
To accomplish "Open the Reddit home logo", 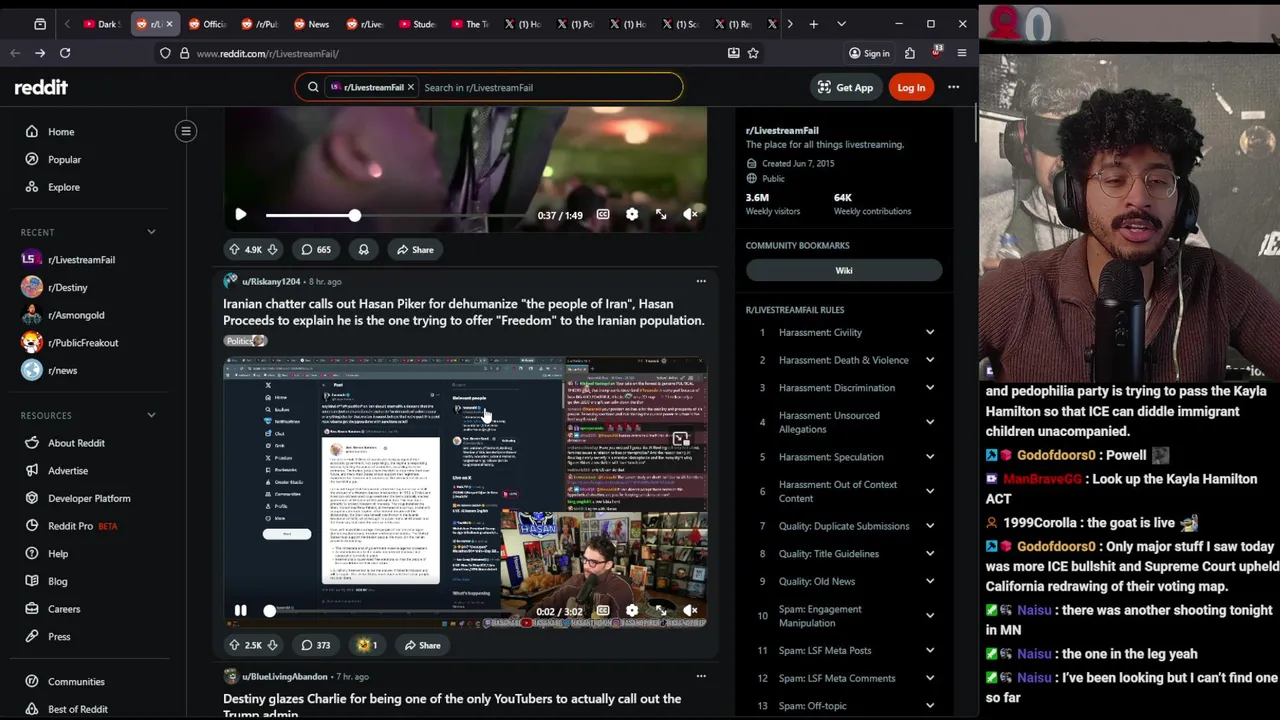I will [41, 87].
